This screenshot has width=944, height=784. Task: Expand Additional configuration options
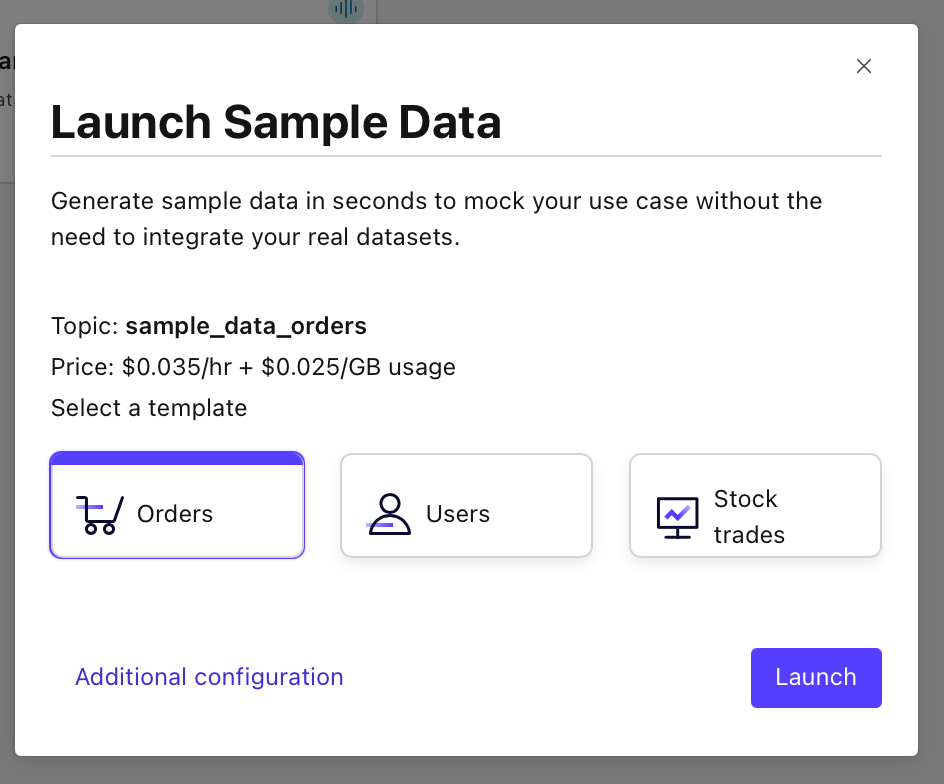[x=209, y=677]
